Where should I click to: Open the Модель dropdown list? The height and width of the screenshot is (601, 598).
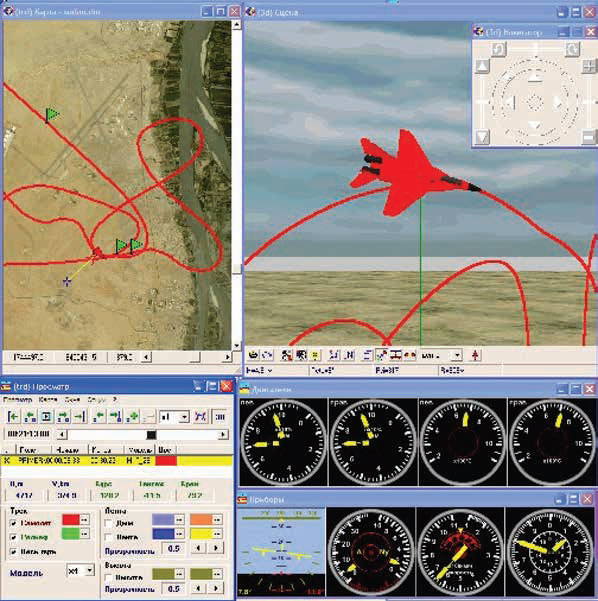(x=89, y=571)
